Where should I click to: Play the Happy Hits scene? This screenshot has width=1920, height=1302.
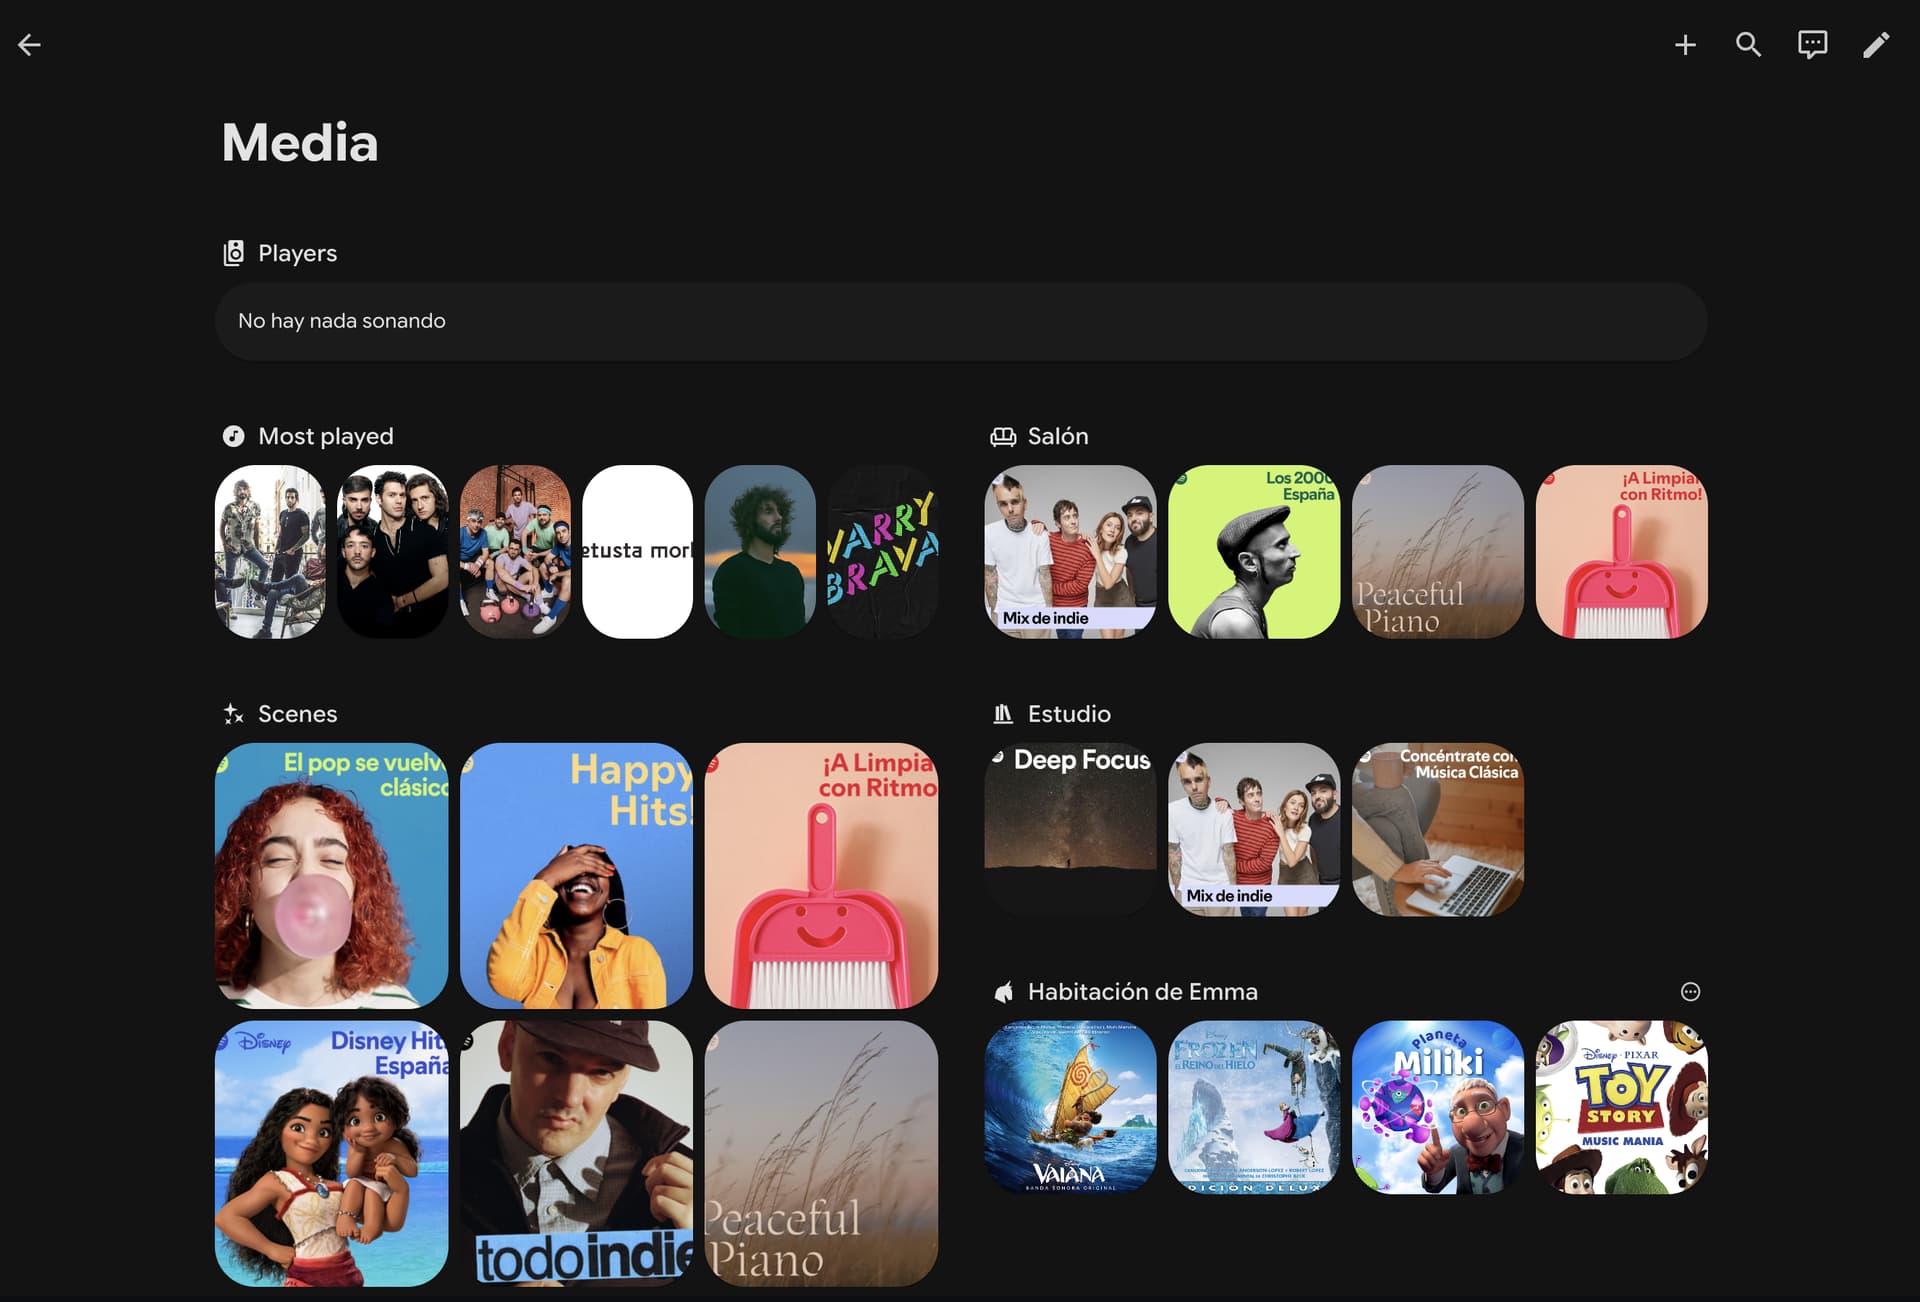click(576, 875)
